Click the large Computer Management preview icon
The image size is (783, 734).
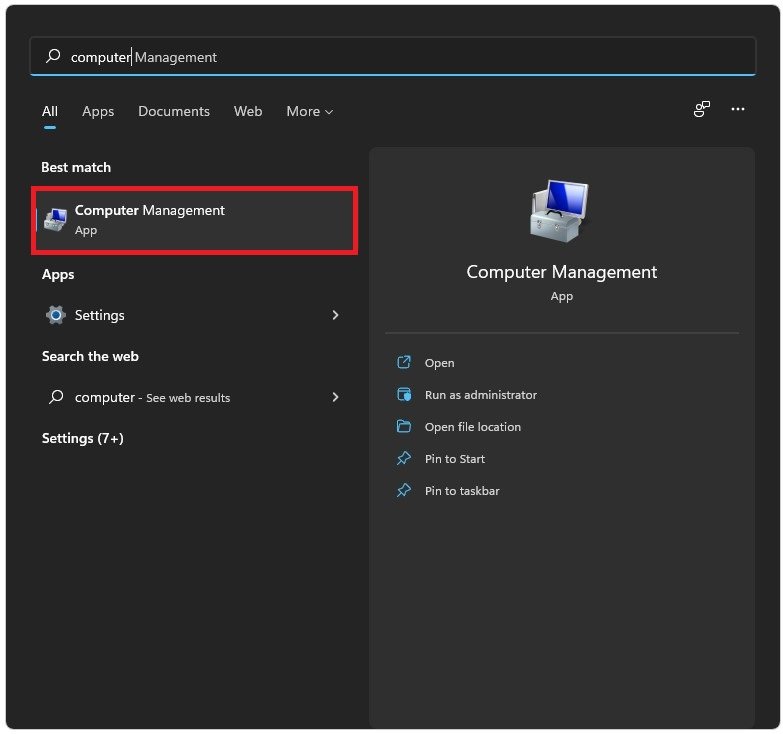point(561,213)
